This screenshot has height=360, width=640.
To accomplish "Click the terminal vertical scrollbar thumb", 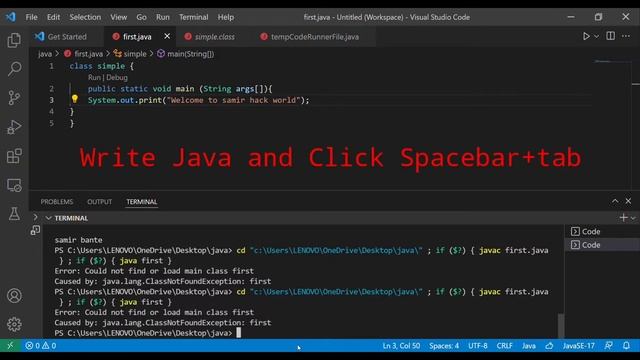I will [561, 326].
